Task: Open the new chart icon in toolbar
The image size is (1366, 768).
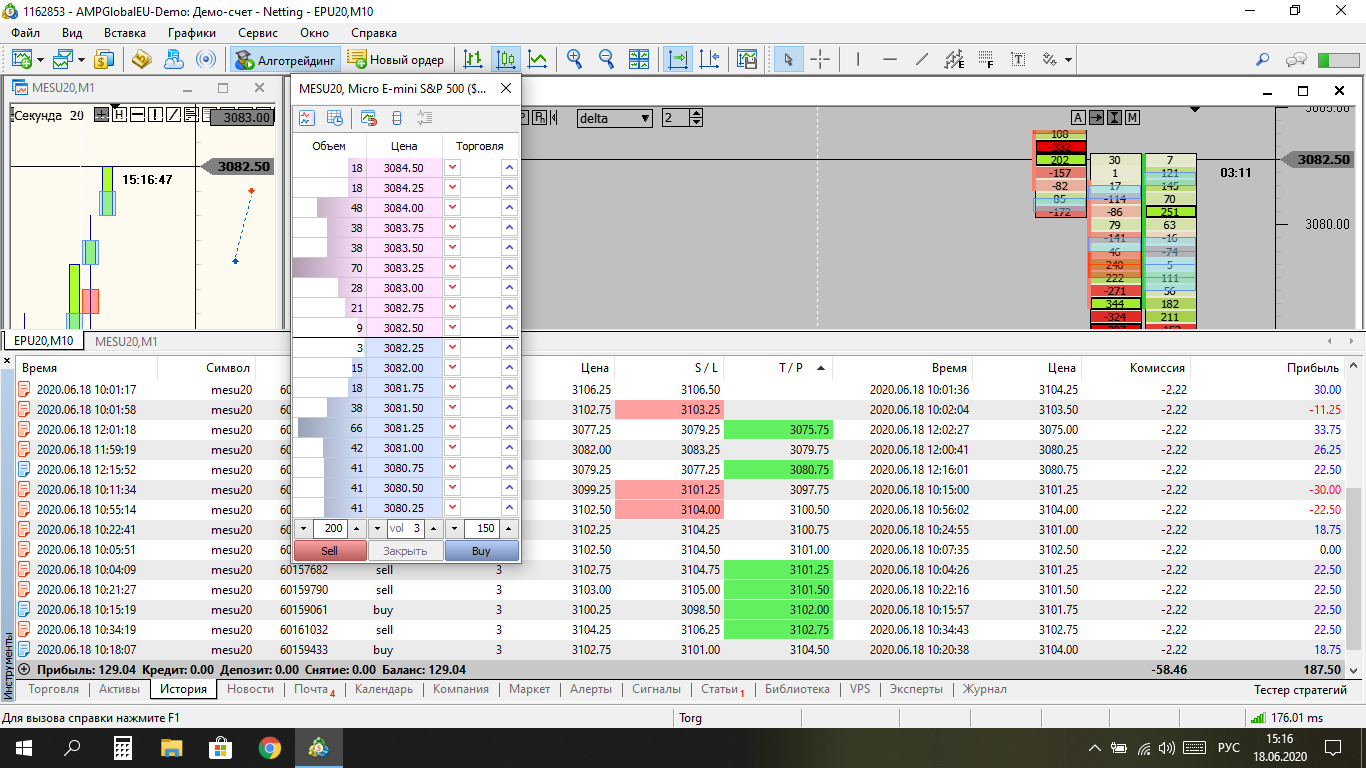Action: point(21,59)
